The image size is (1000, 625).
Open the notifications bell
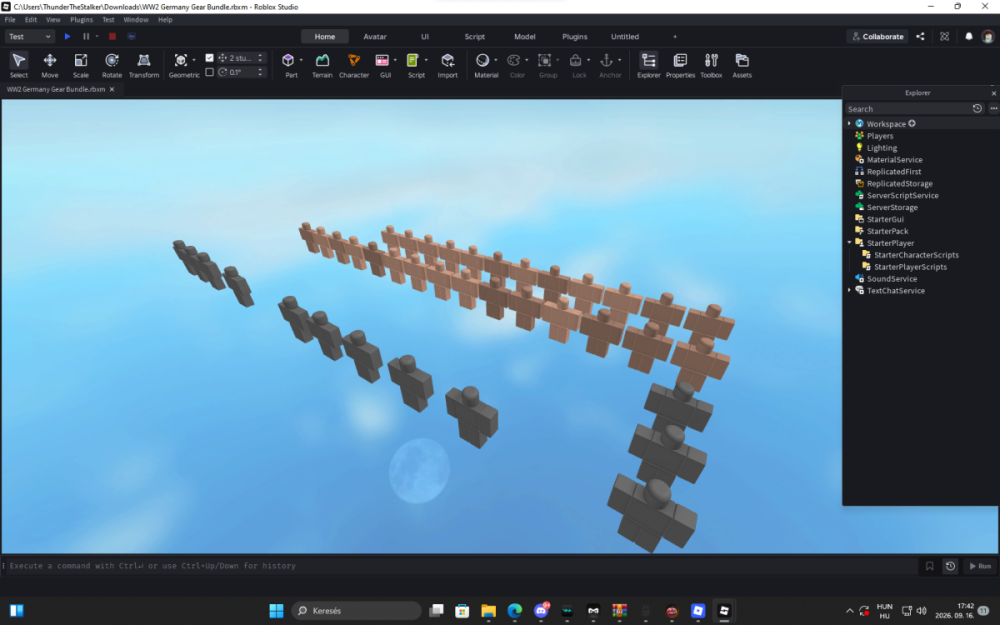[969, 36]
